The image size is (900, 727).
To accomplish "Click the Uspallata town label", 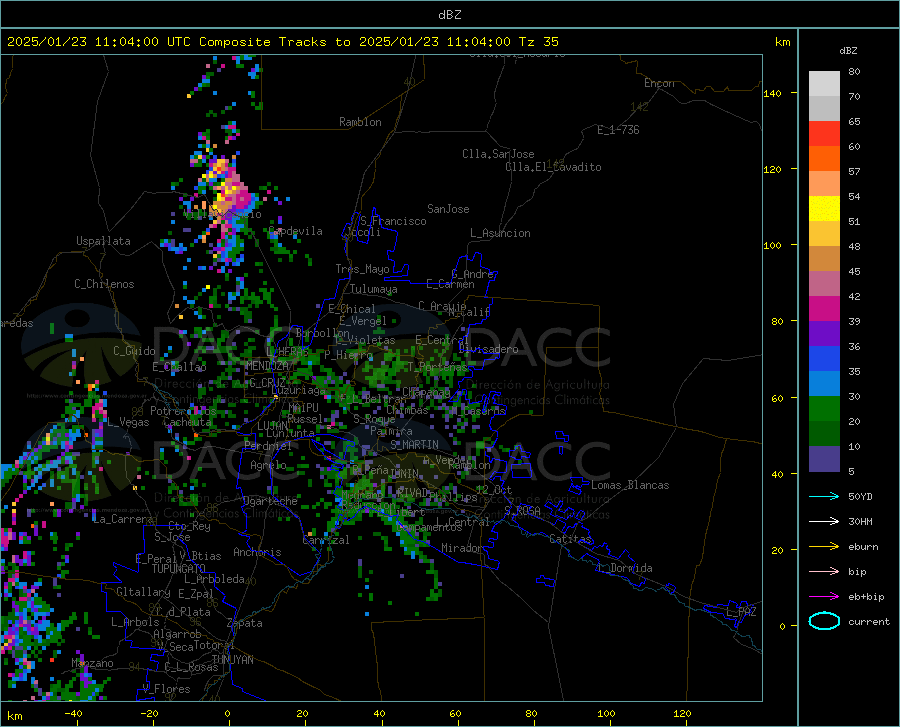I will (x=103, y=241).
